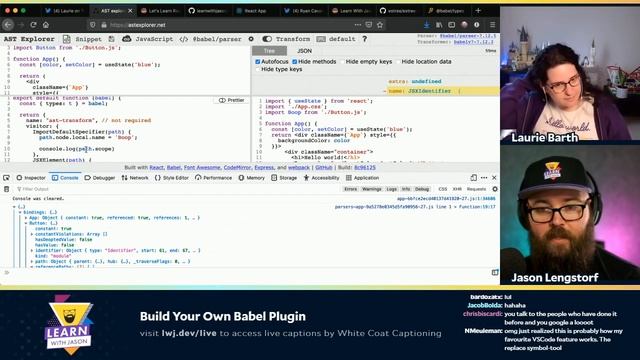This screenshot has height=360, width=640.
Task: Open the page actions three-dot icon in URL bar
Action: 358,25
